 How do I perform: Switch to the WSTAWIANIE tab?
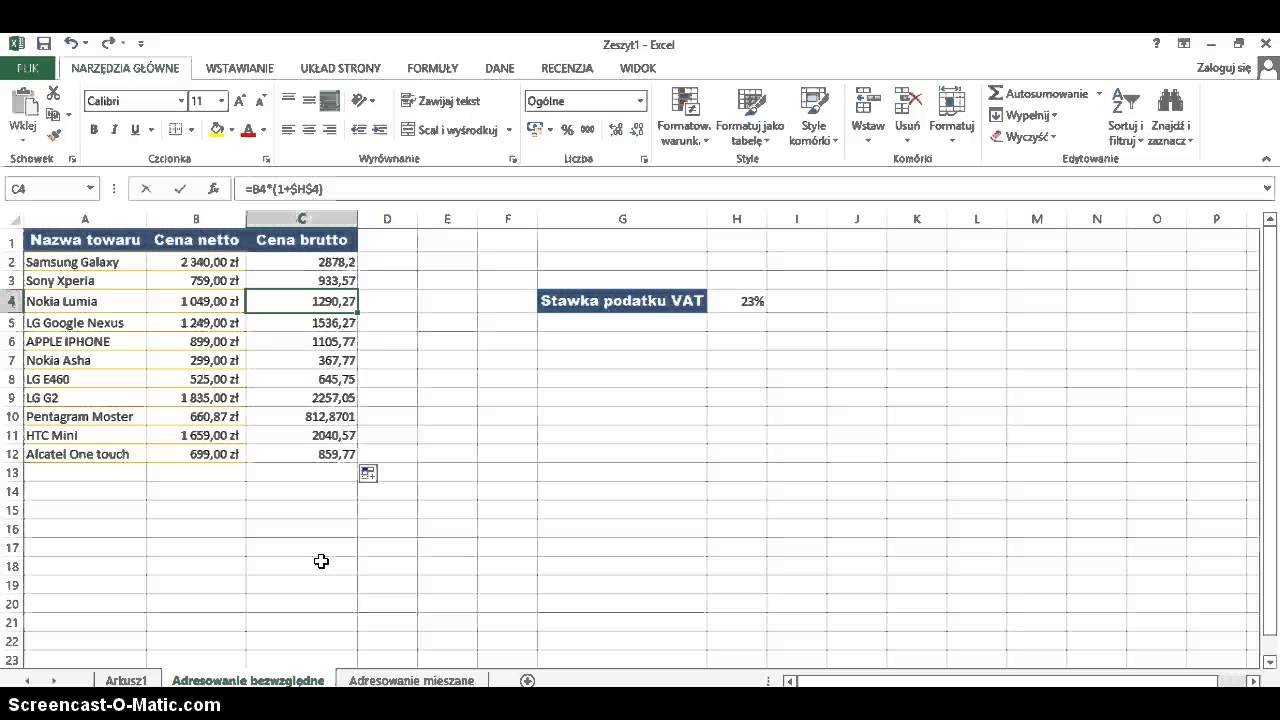coord(240,68)
